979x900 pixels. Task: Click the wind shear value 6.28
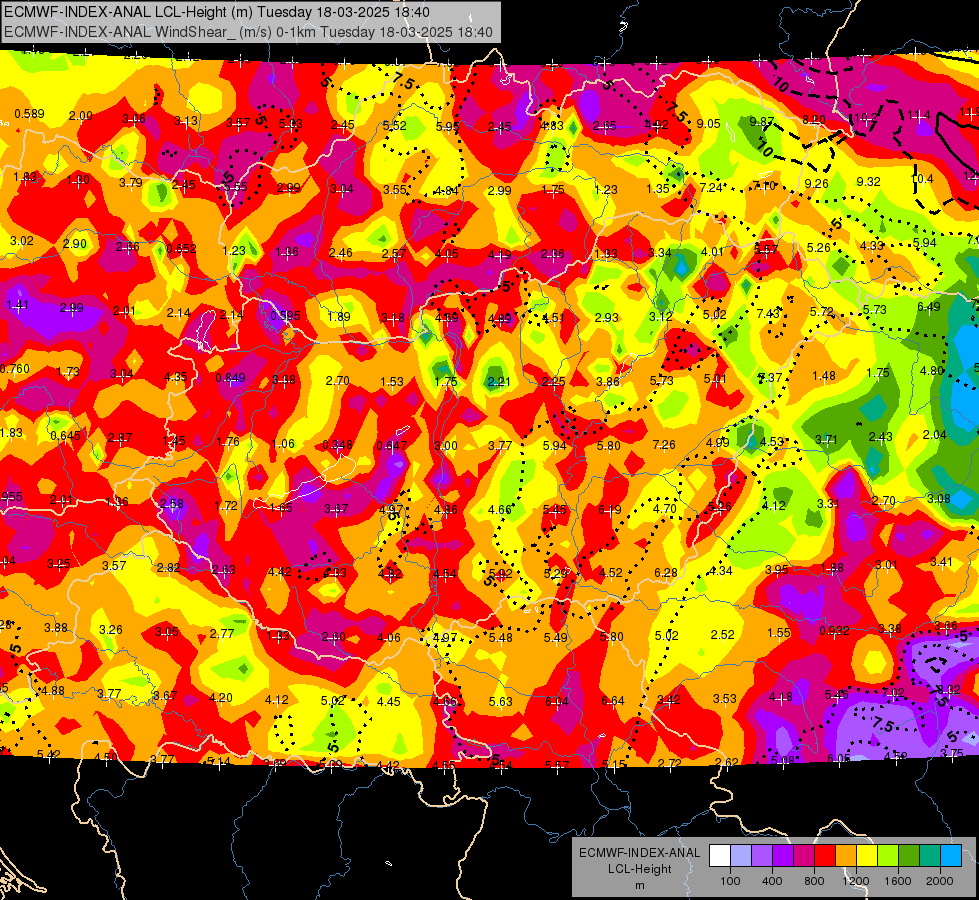(666, 572)
